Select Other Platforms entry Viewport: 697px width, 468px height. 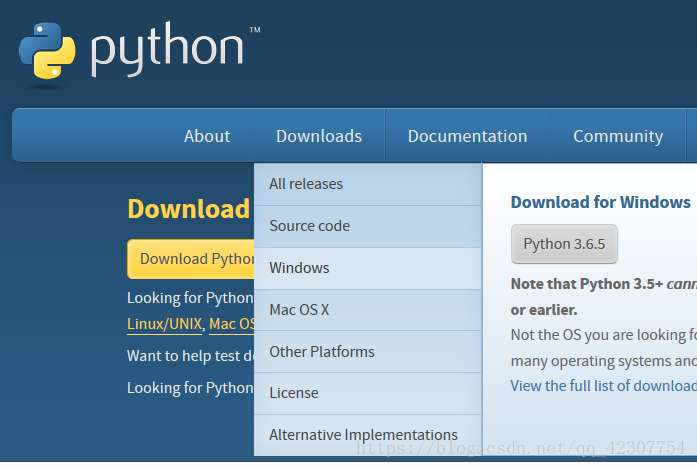tap(368, 352)
